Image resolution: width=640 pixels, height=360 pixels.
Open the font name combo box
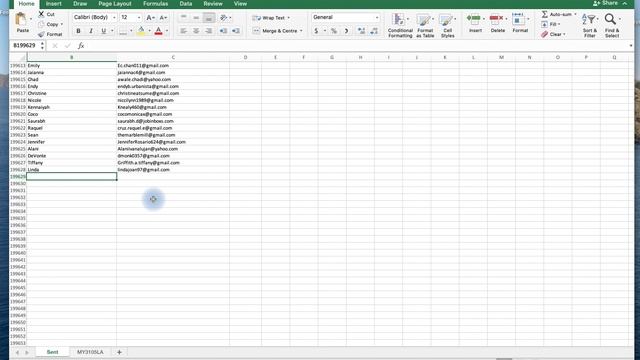point(95,18)
